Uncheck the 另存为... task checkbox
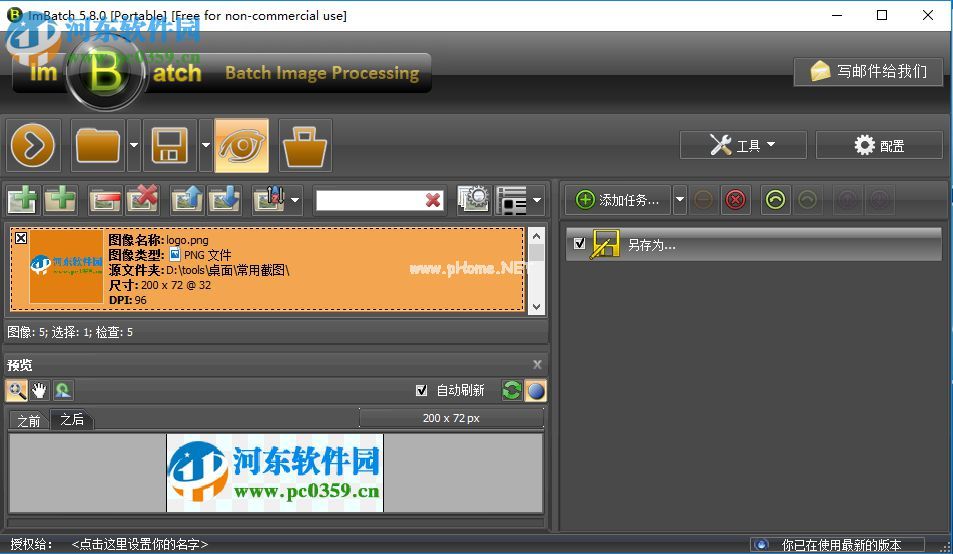 (579, 243)
